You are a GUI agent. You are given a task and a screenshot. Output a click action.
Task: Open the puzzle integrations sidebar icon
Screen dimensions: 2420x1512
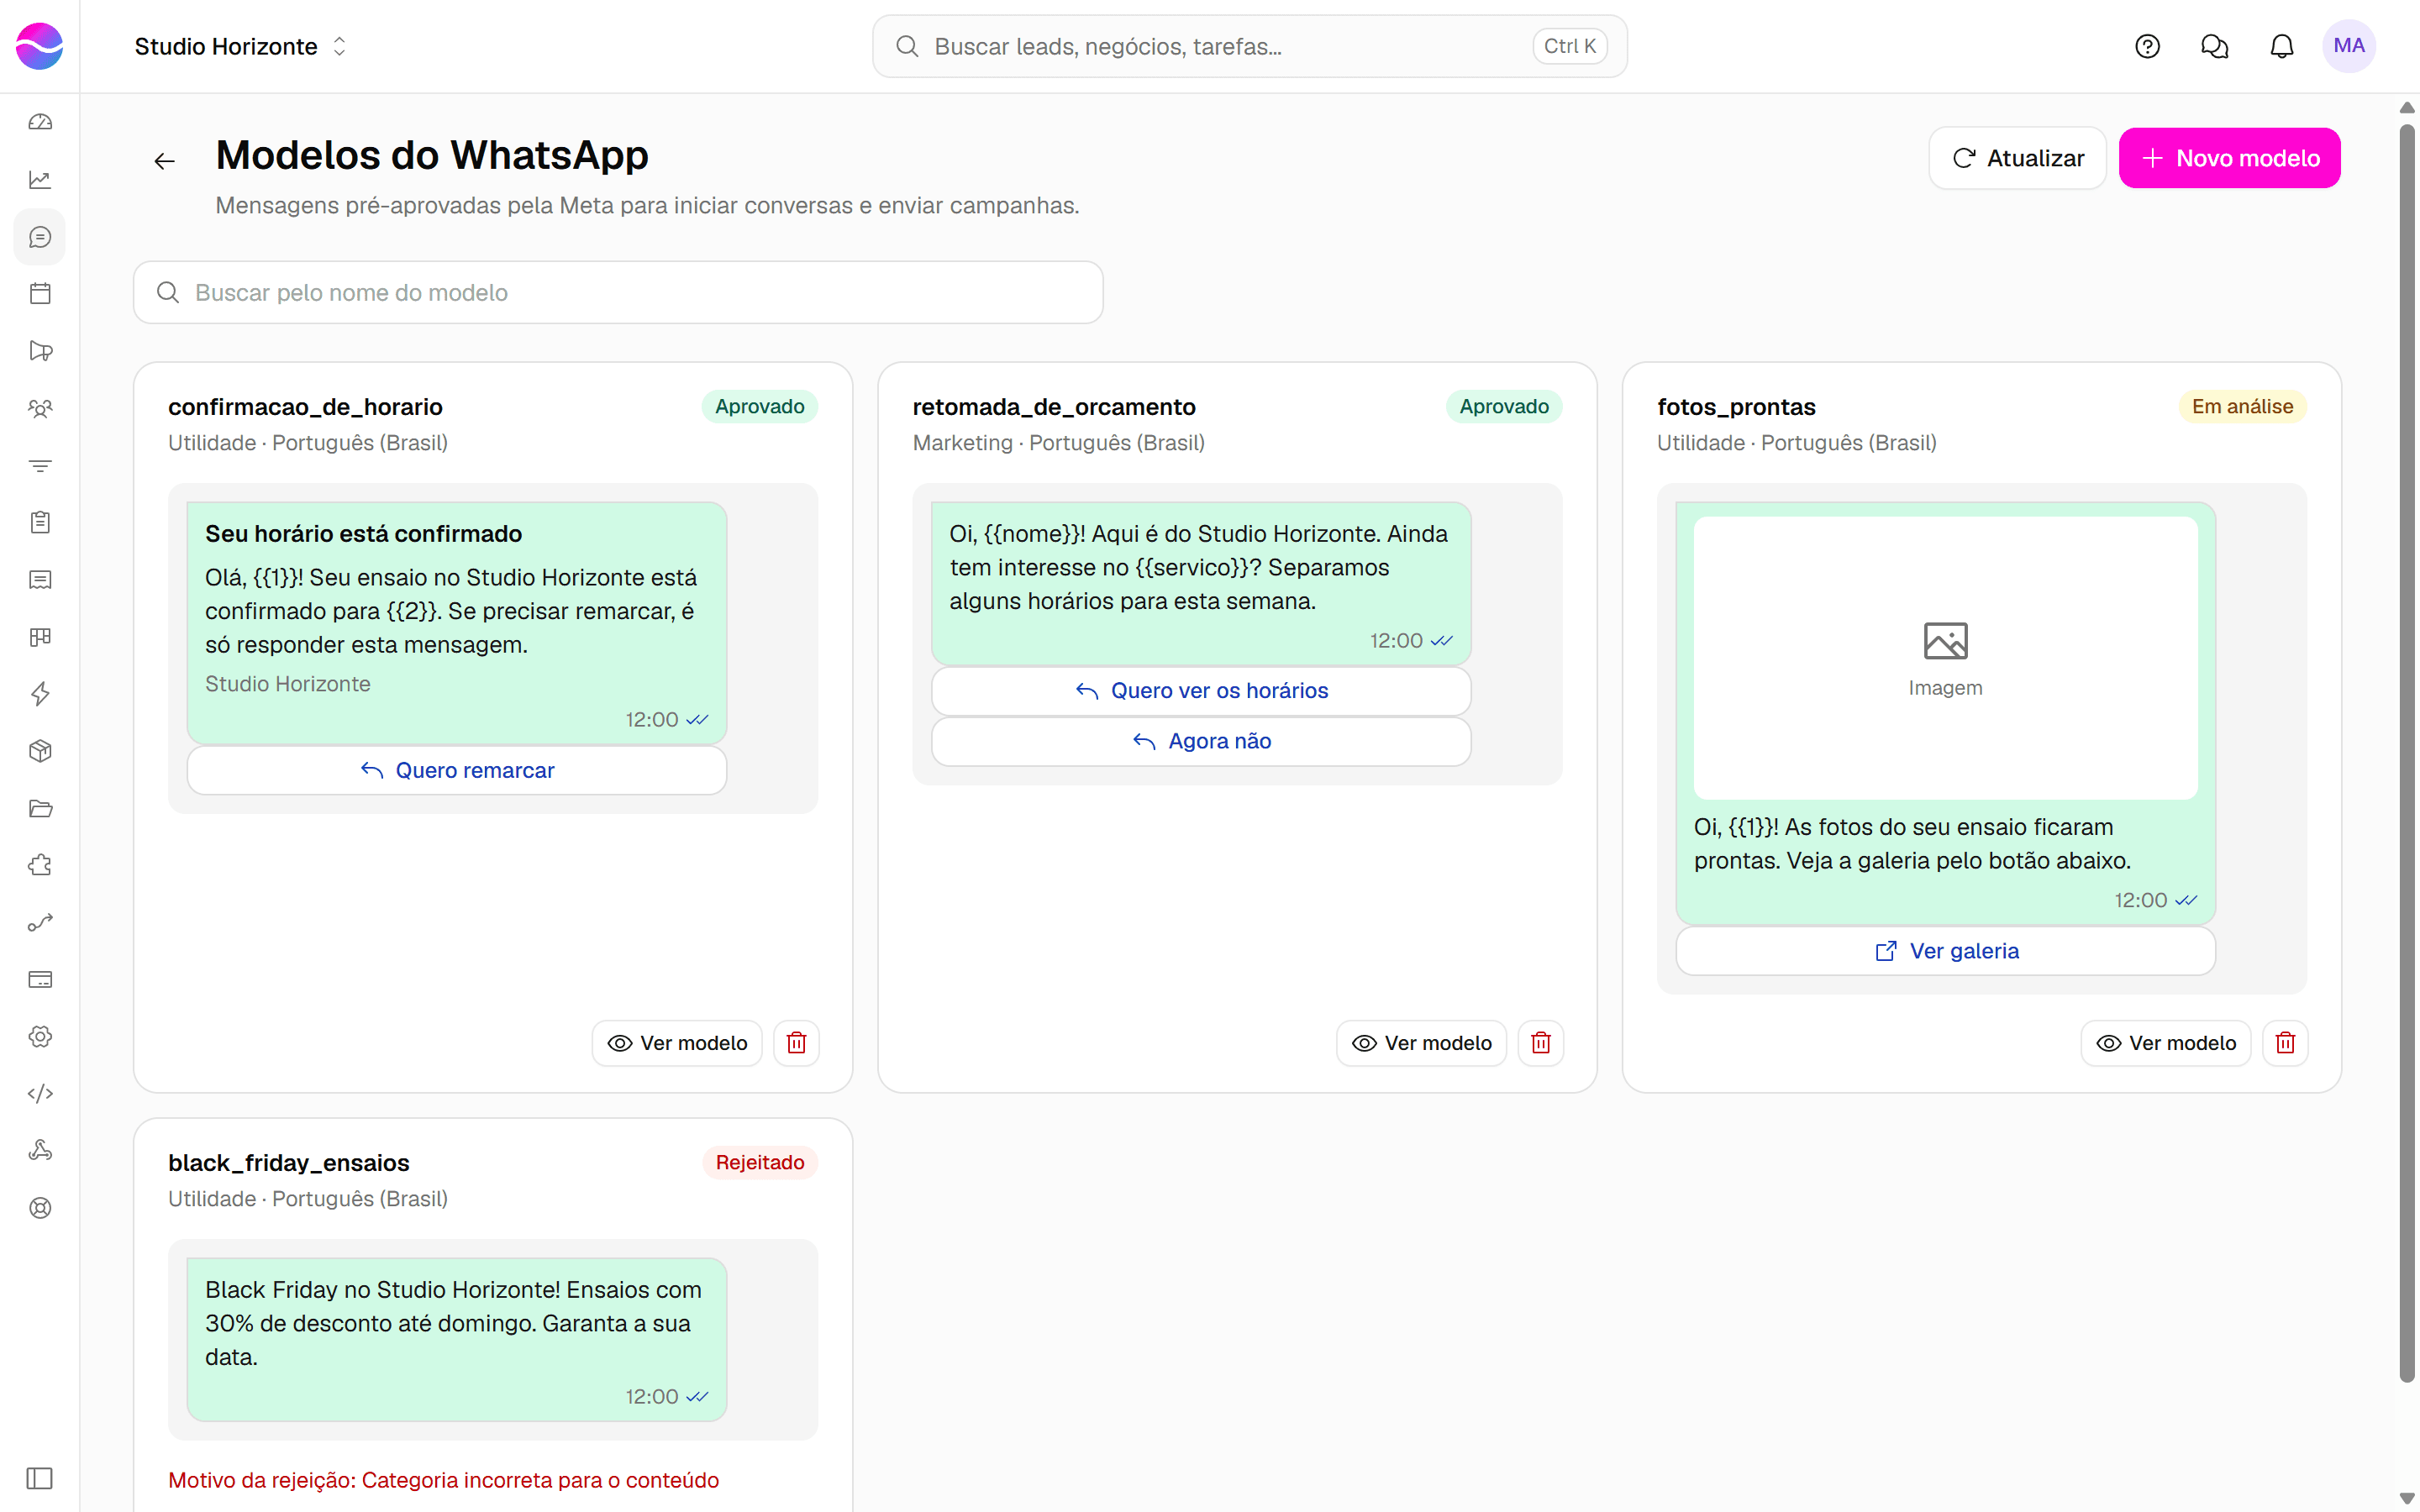coord(40,865)
